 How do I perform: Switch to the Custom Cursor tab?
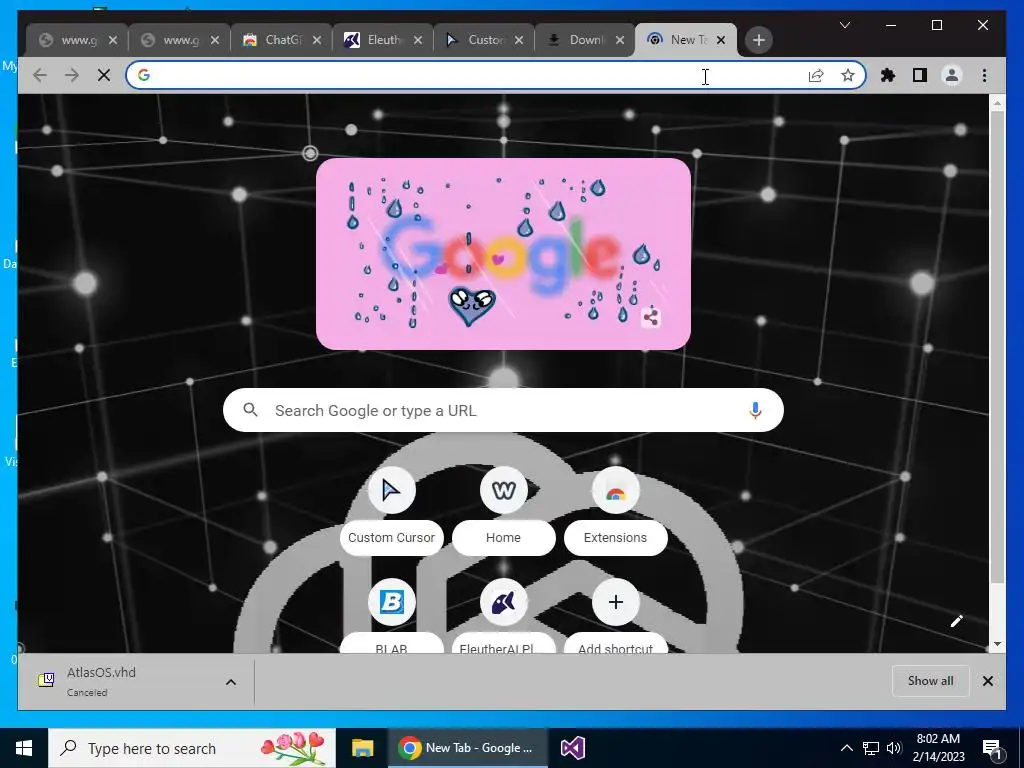click(x=484, y=40)
